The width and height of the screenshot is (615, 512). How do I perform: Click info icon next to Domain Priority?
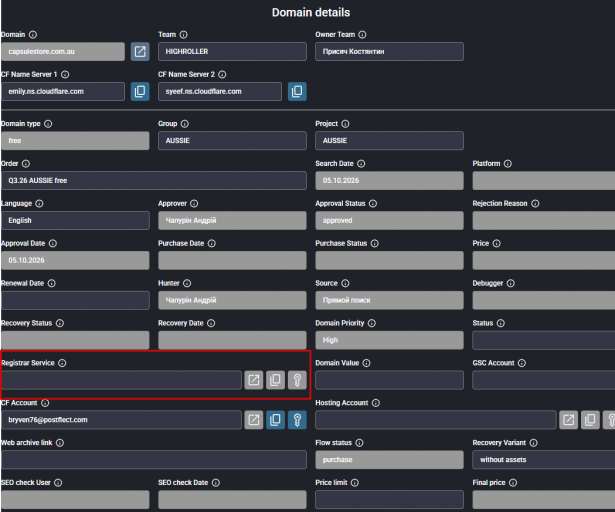tap(372, 323)
